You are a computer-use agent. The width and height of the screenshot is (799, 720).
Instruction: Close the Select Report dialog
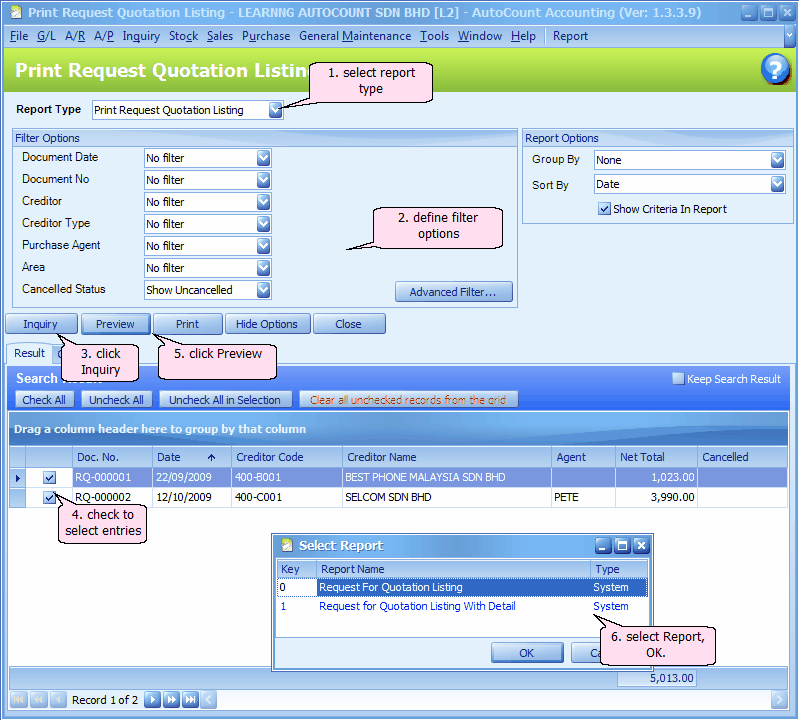point(642,546)
